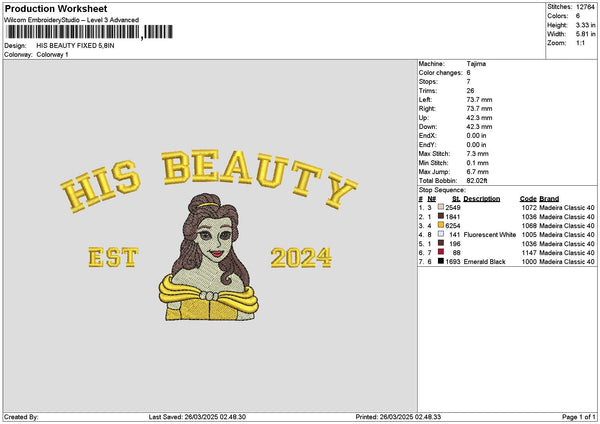Click the 'Stop Sequence:' heading
The width and height of the screenshot is (600, 424).
pos(442,190)
